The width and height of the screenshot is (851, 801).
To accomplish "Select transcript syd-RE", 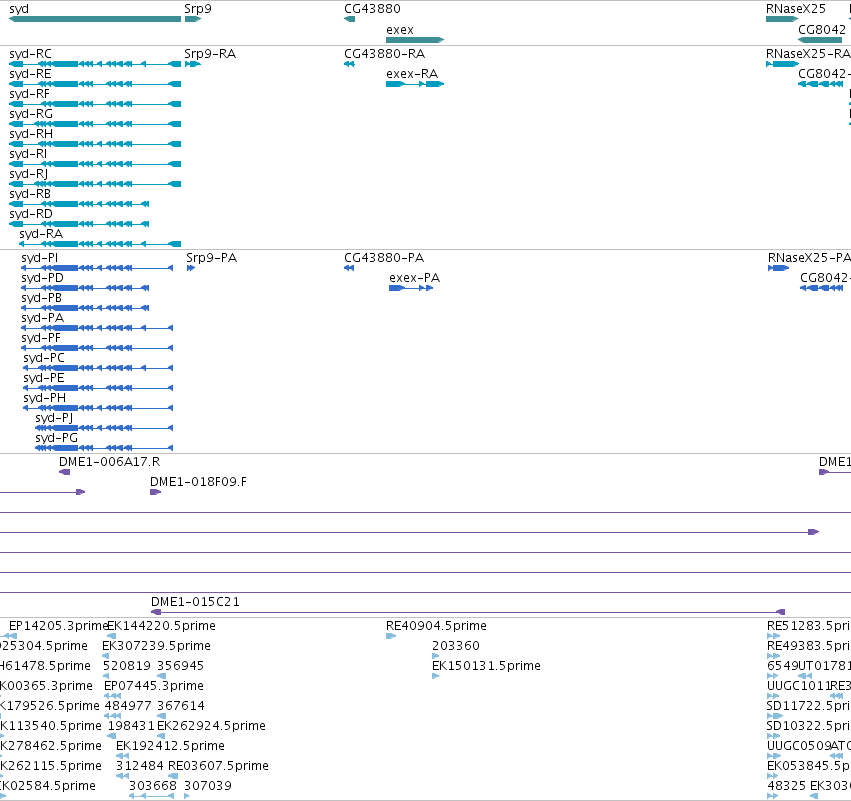I will [95, 84].
